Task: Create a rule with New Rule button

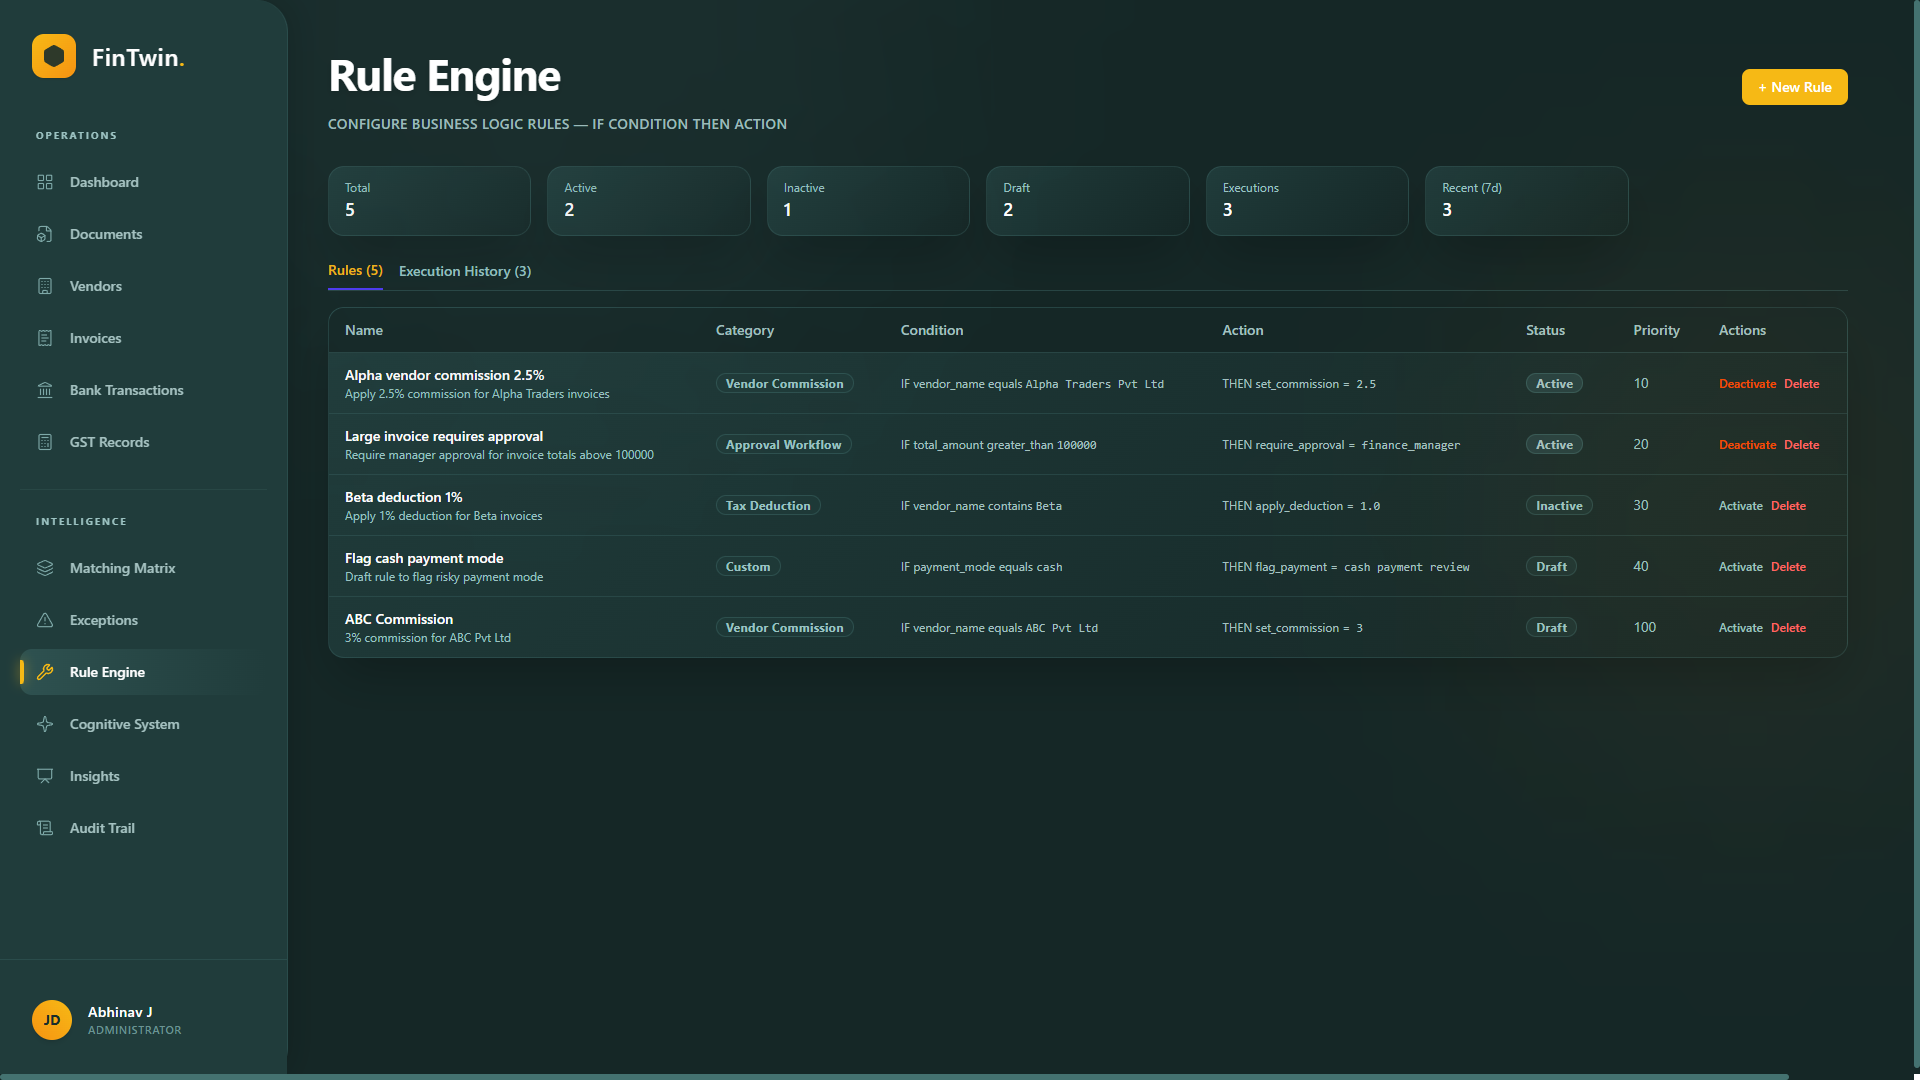Action: click(x=1794, y=87)
